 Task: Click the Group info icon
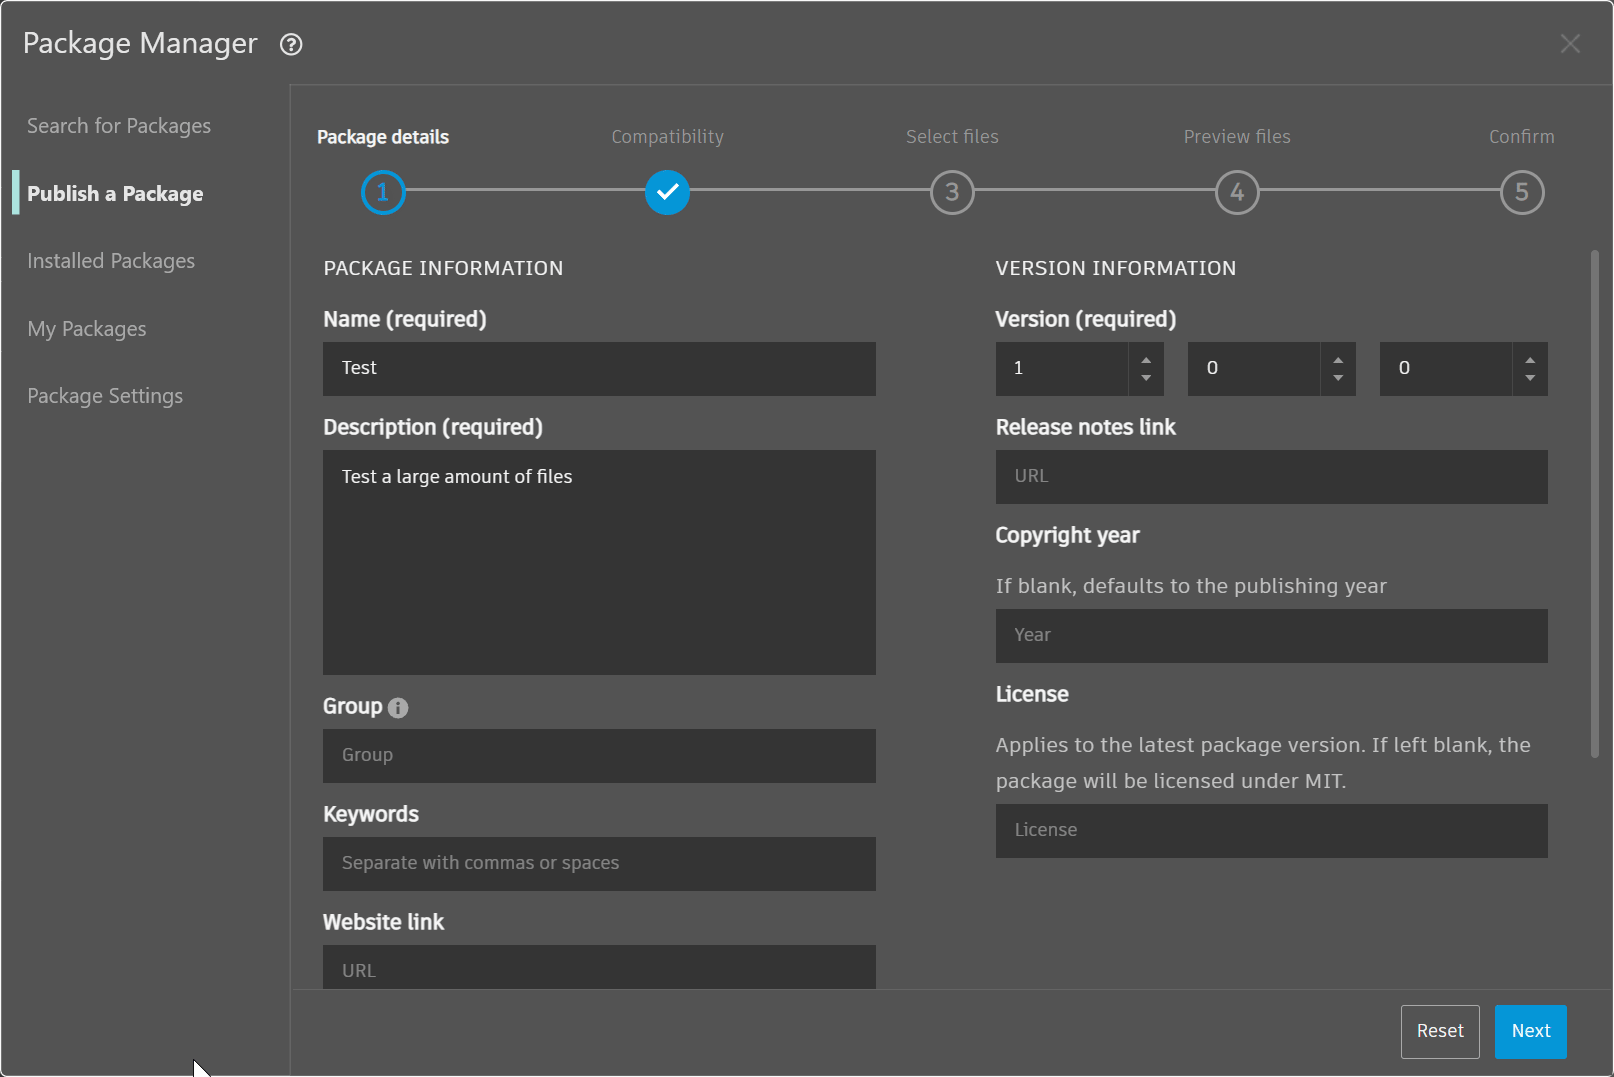(x=398, y=708)
